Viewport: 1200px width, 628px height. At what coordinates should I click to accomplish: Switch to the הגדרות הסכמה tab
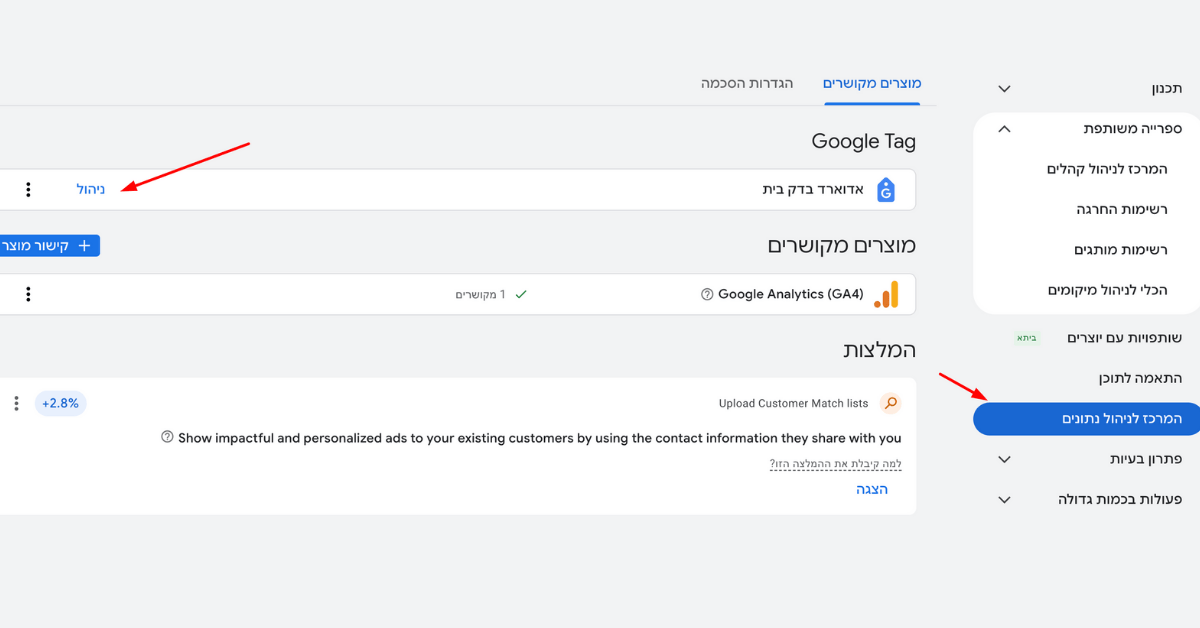(x=747, y=83)
